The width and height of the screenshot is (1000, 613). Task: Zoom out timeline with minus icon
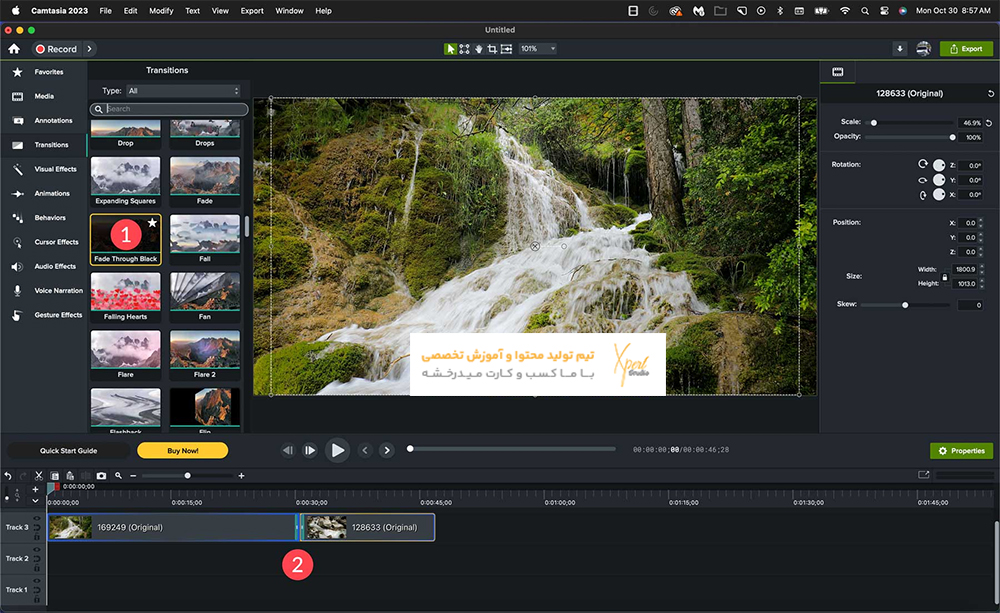point(133,476)
